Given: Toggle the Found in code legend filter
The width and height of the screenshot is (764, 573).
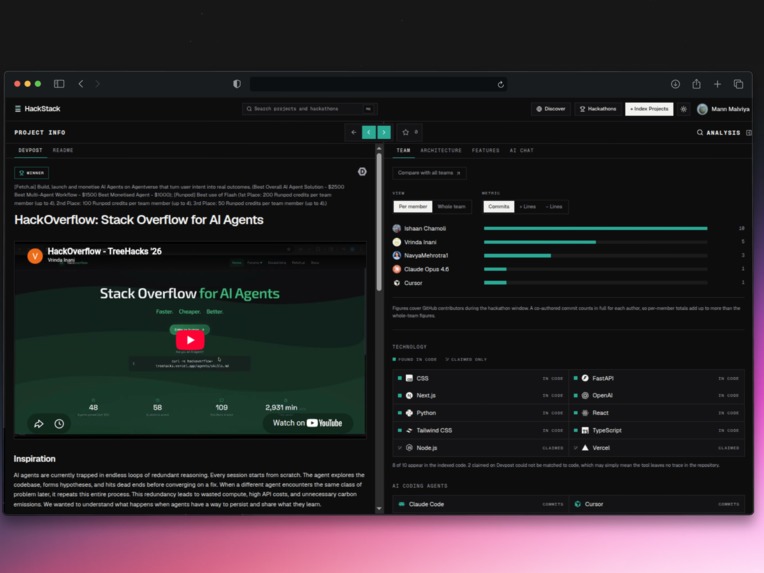Looking at the screenshot, I should tap(415, 360).
